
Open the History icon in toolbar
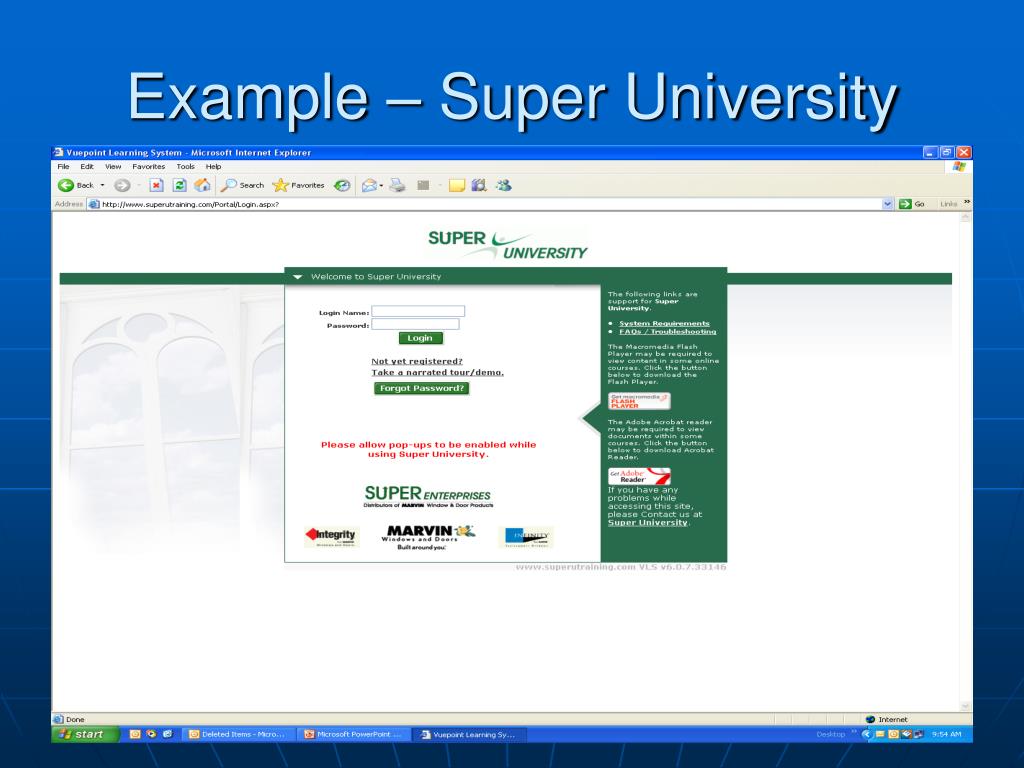click(342, 185)
